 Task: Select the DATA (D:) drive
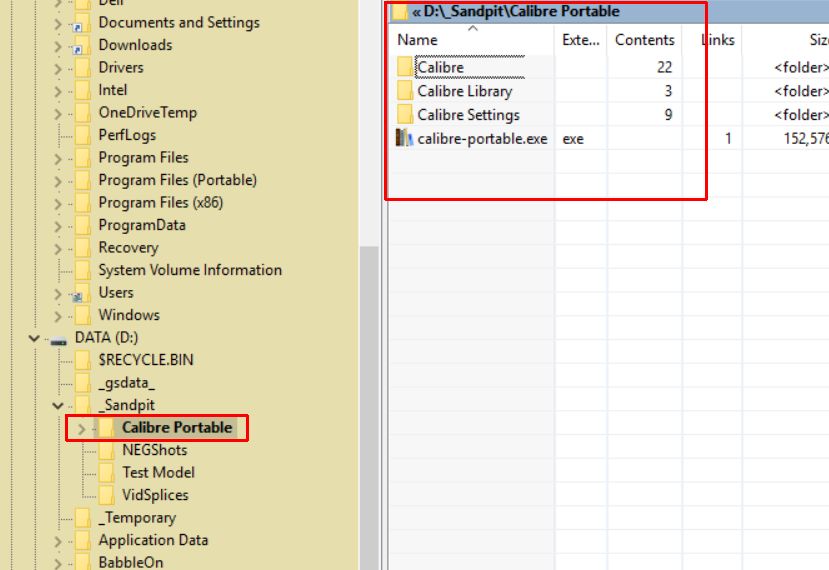click(x=106, y=337)
